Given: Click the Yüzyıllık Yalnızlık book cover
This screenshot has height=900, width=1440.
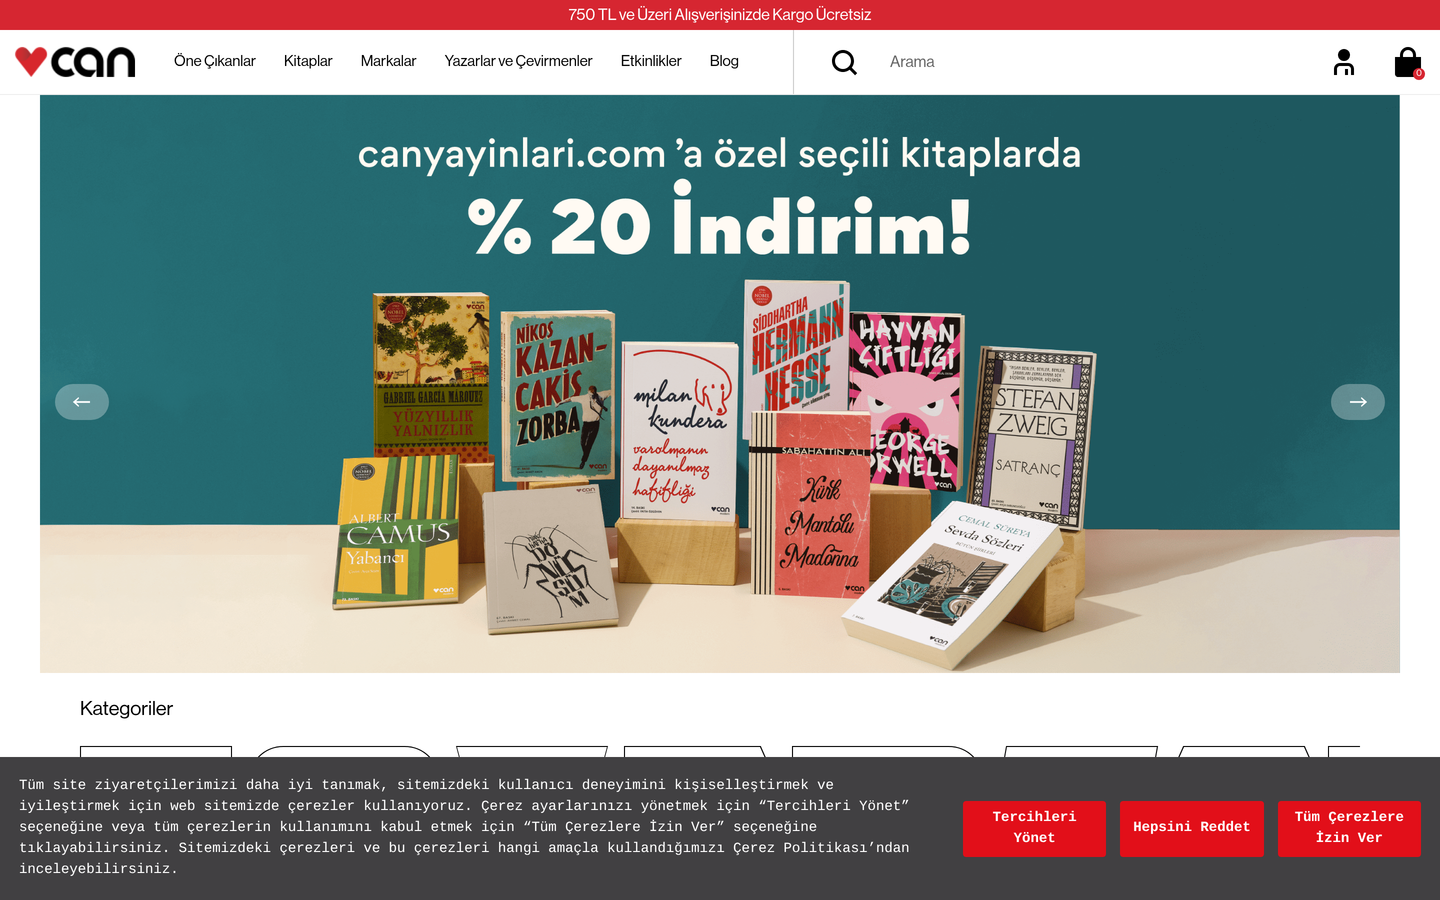Looking at the screenshot, I should tap(431, 375).
